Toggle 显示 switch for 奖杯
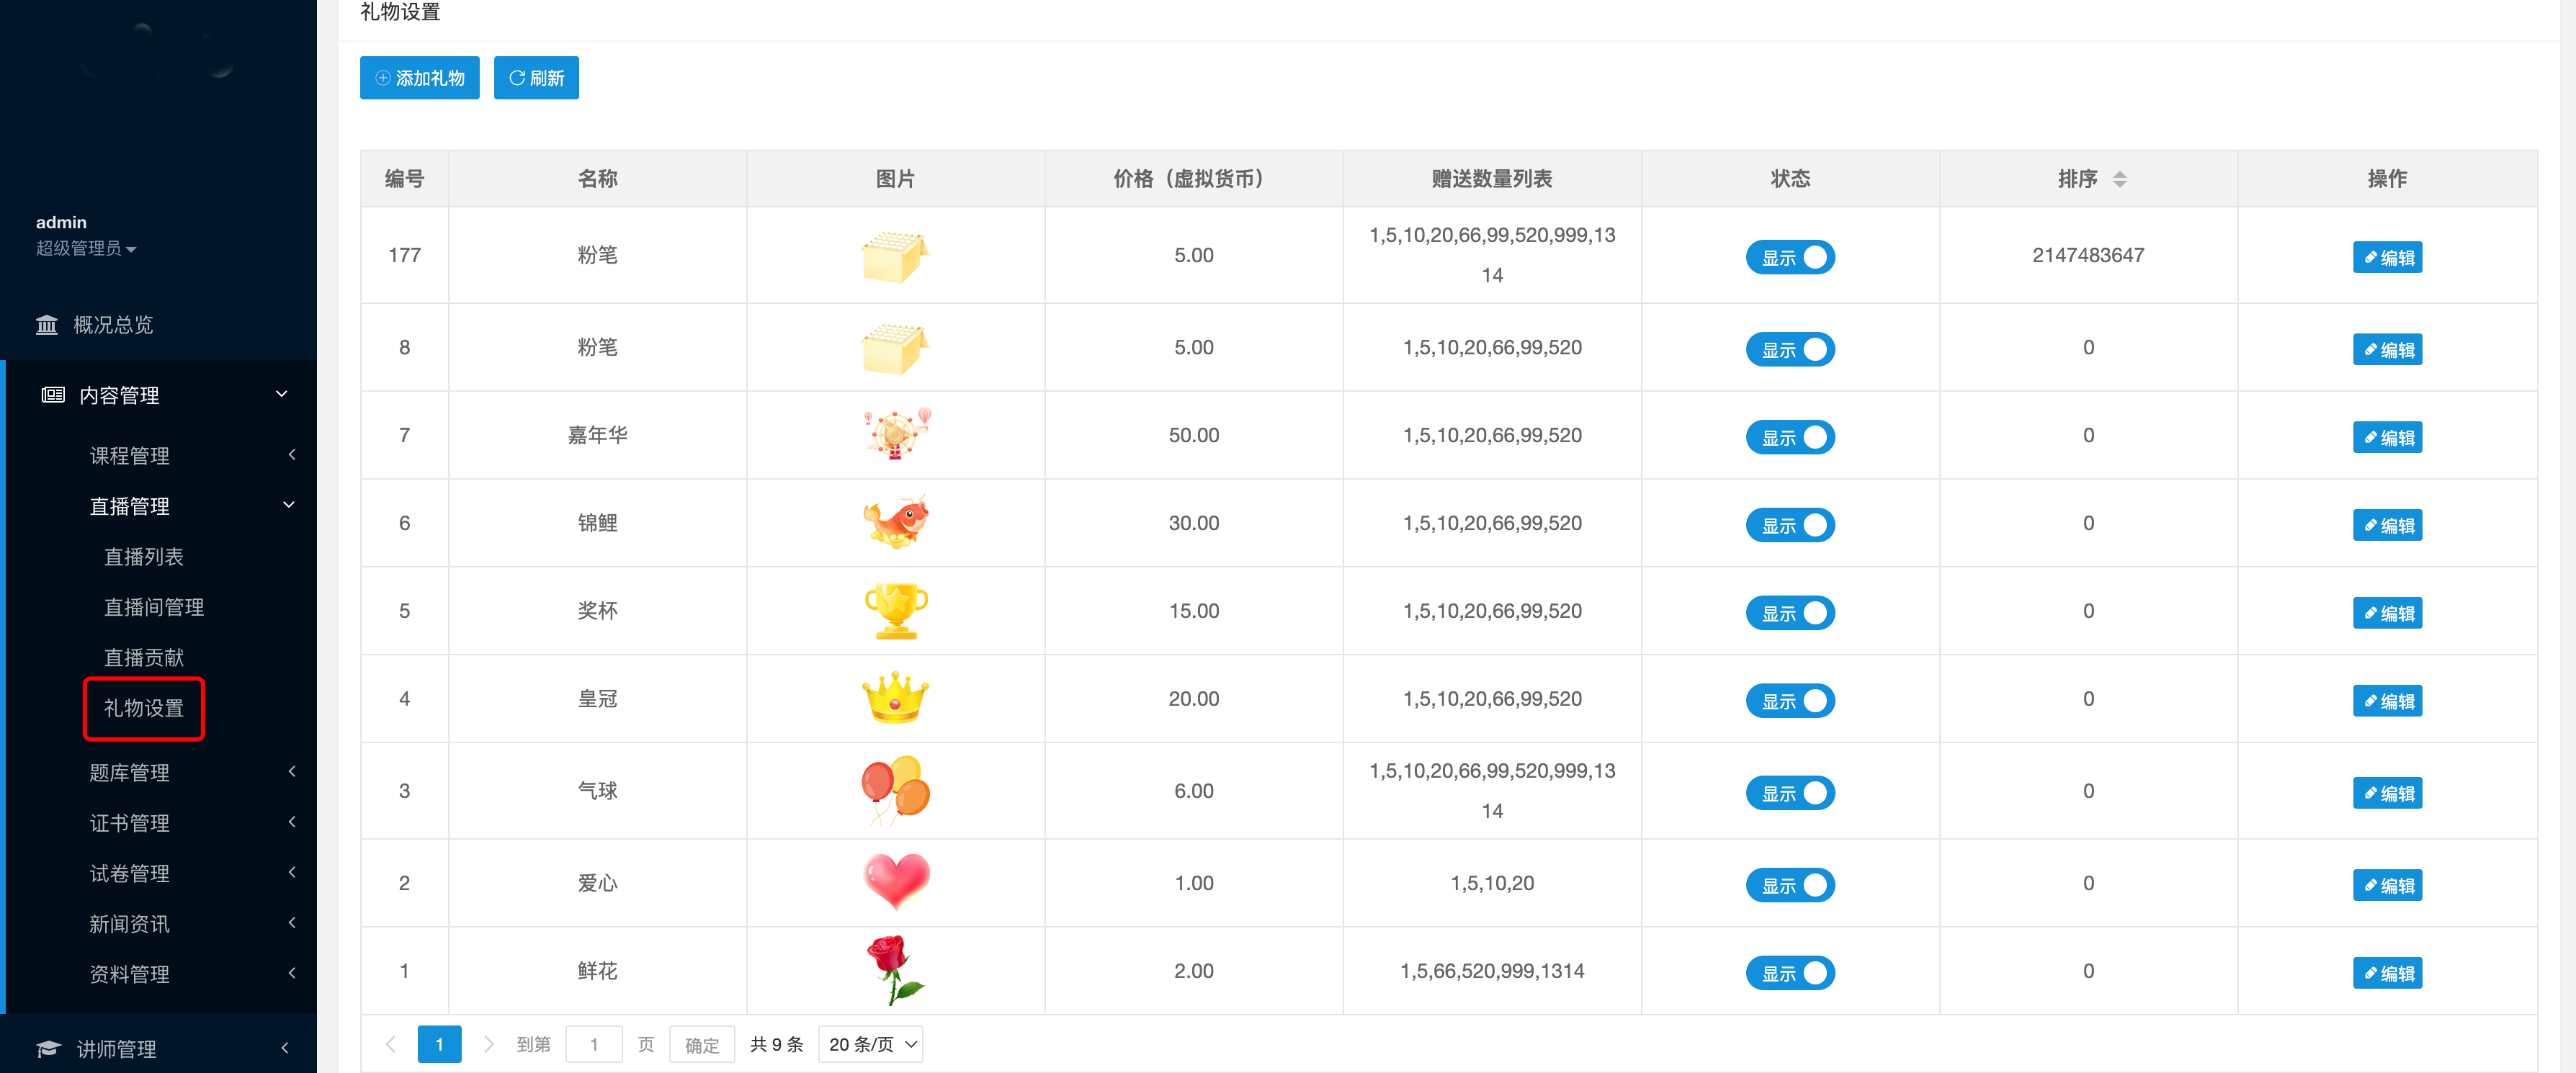Image resolution: width=2576 pixels, height=1073 pixels. [1790, 613]
